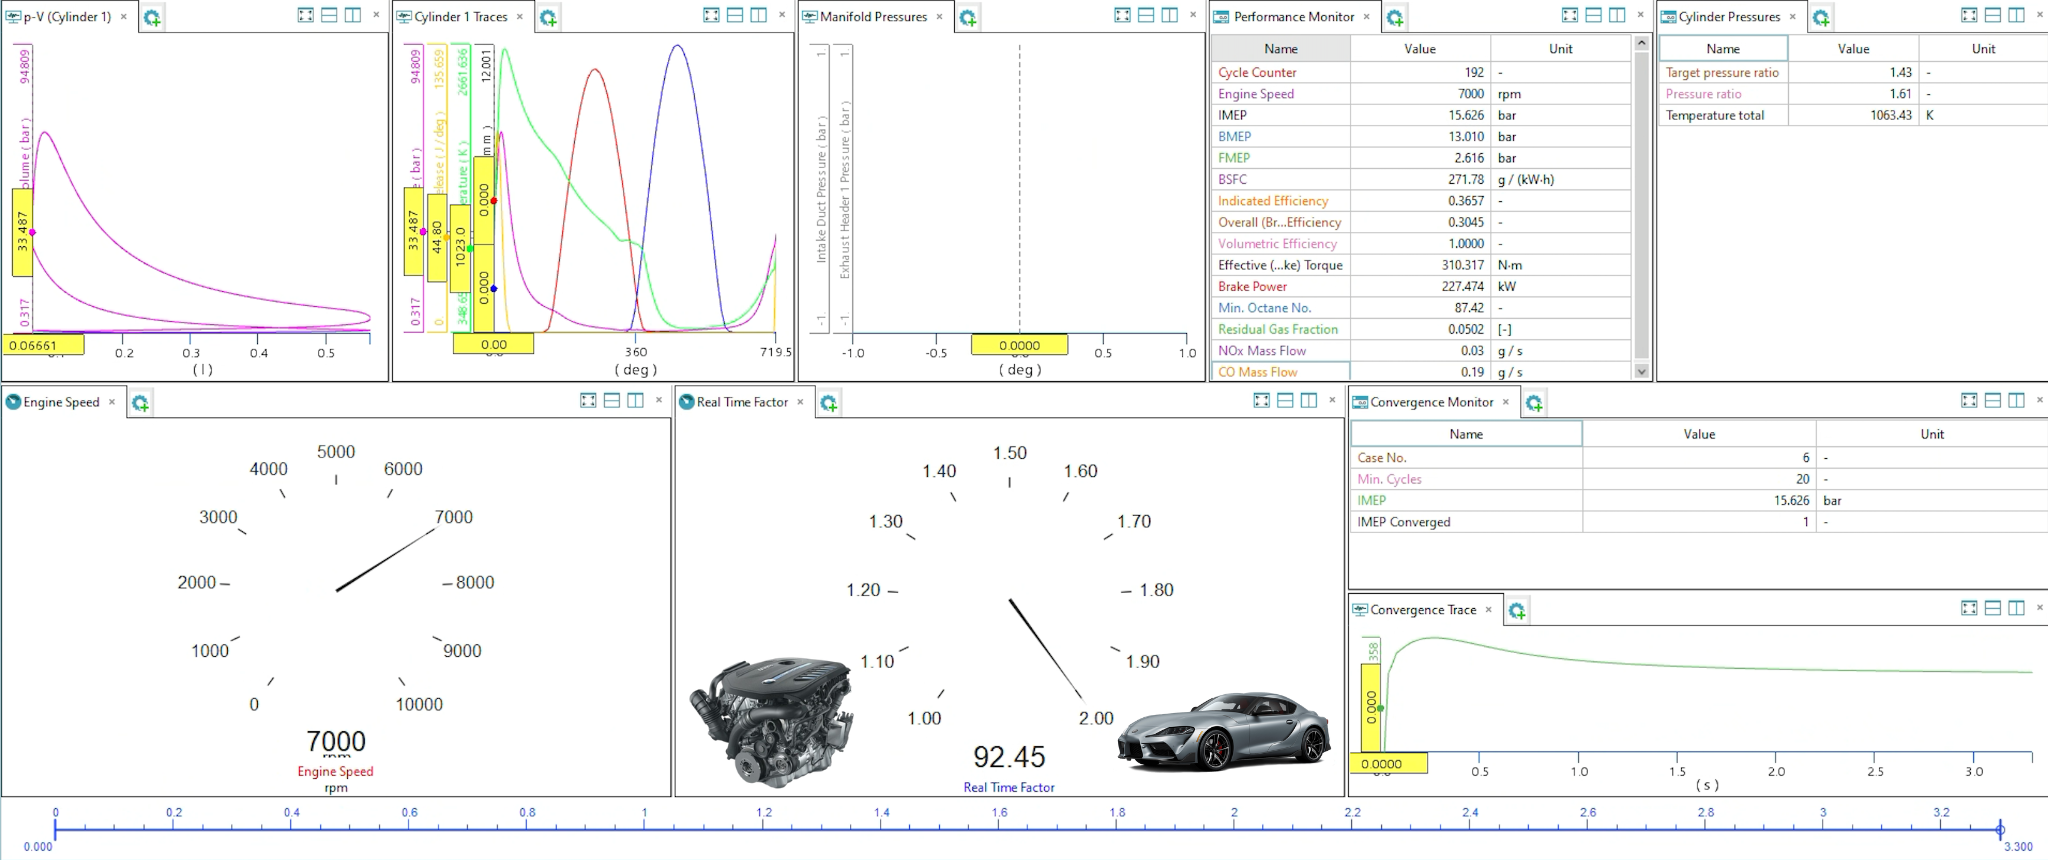
Task: Click the sports car image in Real Time Factor panel
Action: point(1224,732)
